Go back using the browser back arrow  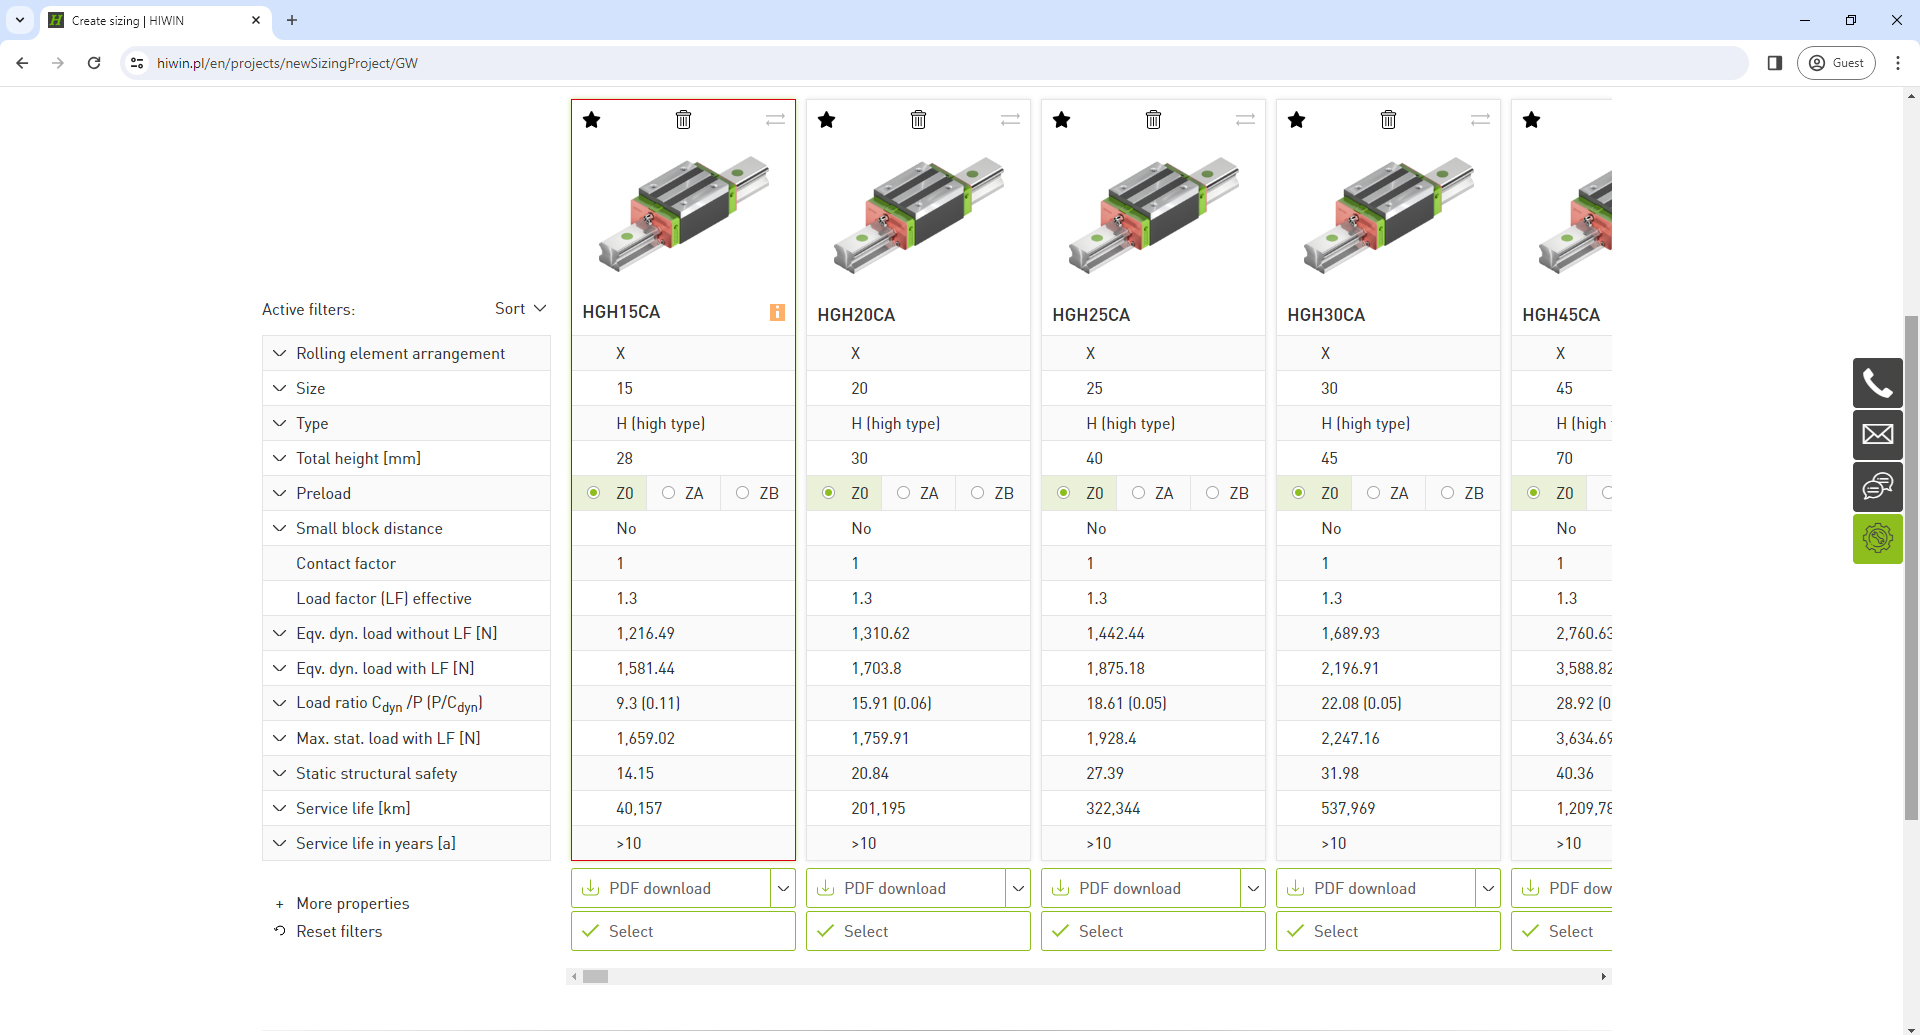(22, 63)
